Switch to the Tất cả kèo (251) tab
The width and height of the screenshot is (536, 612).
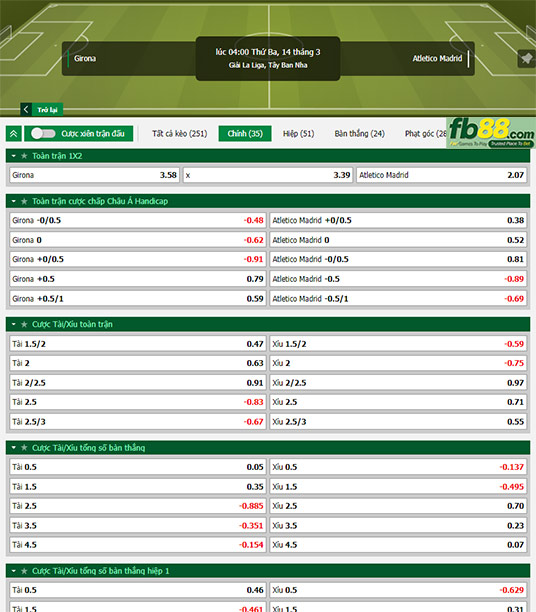(x=180, y=133)
